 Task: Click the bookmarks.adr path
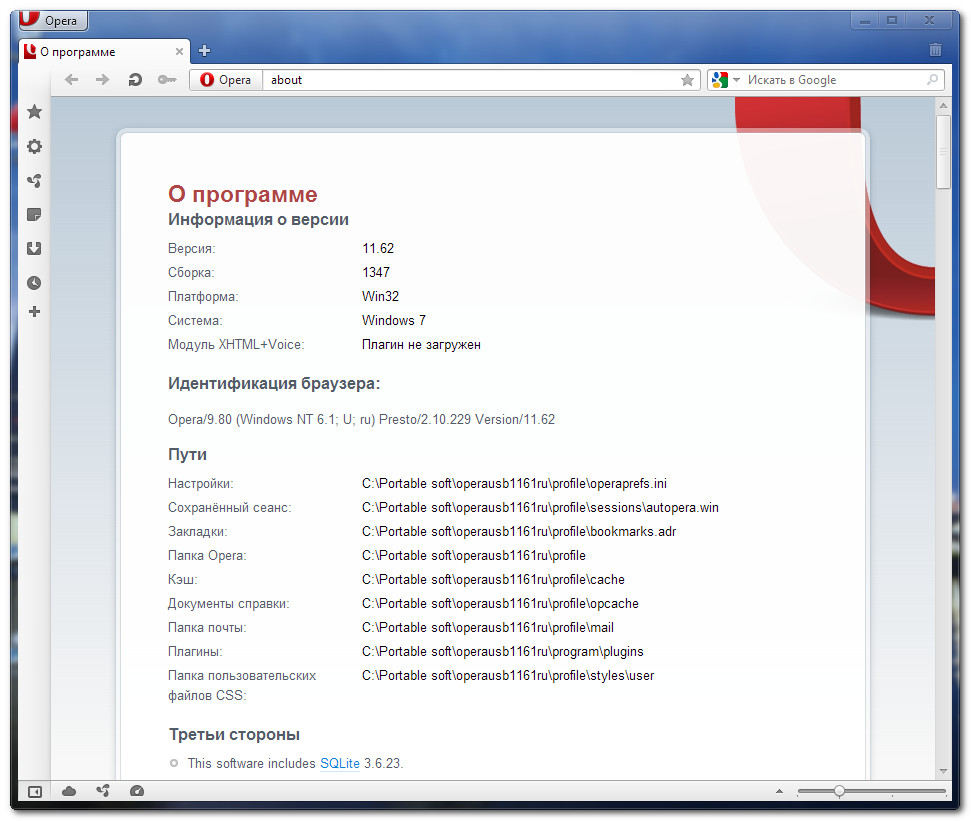click(x=519, y=532)
